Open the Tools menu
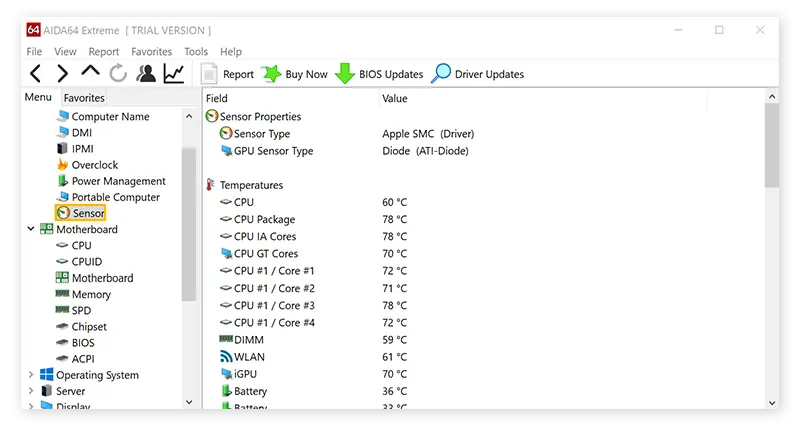The height and width of the screenshot is (427, 800). tap(196, 52)
